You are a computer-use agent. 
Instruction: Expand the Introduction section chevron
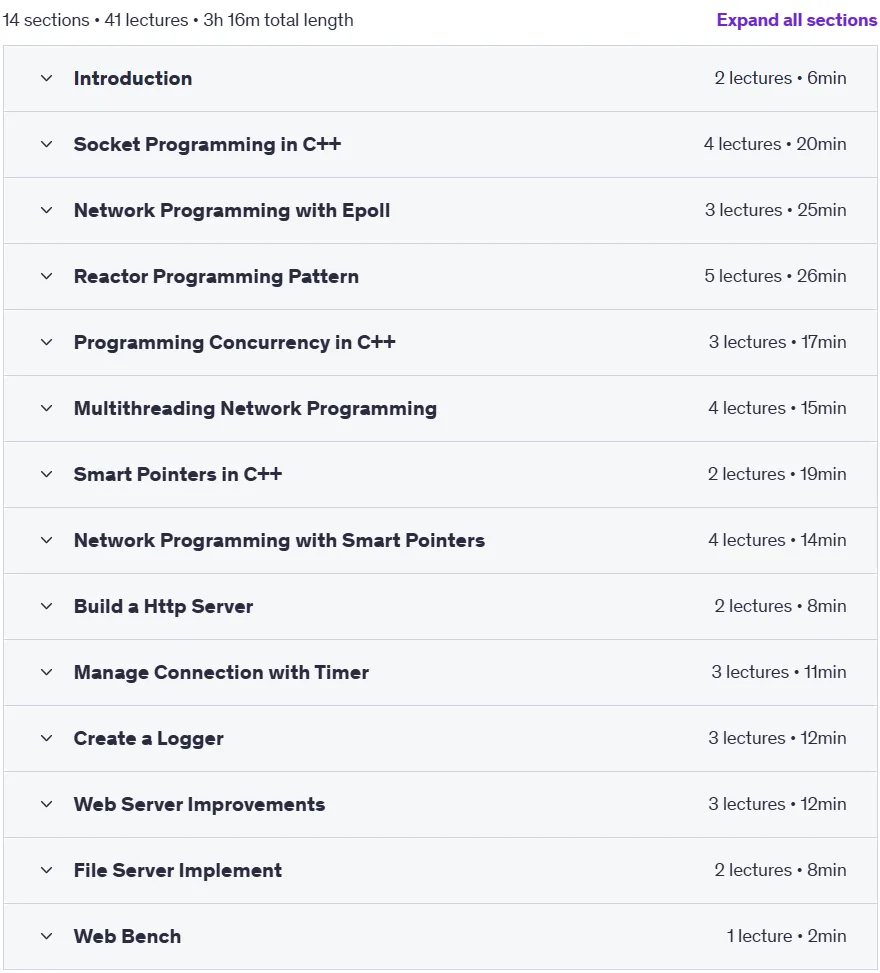(x=47, y=78)
